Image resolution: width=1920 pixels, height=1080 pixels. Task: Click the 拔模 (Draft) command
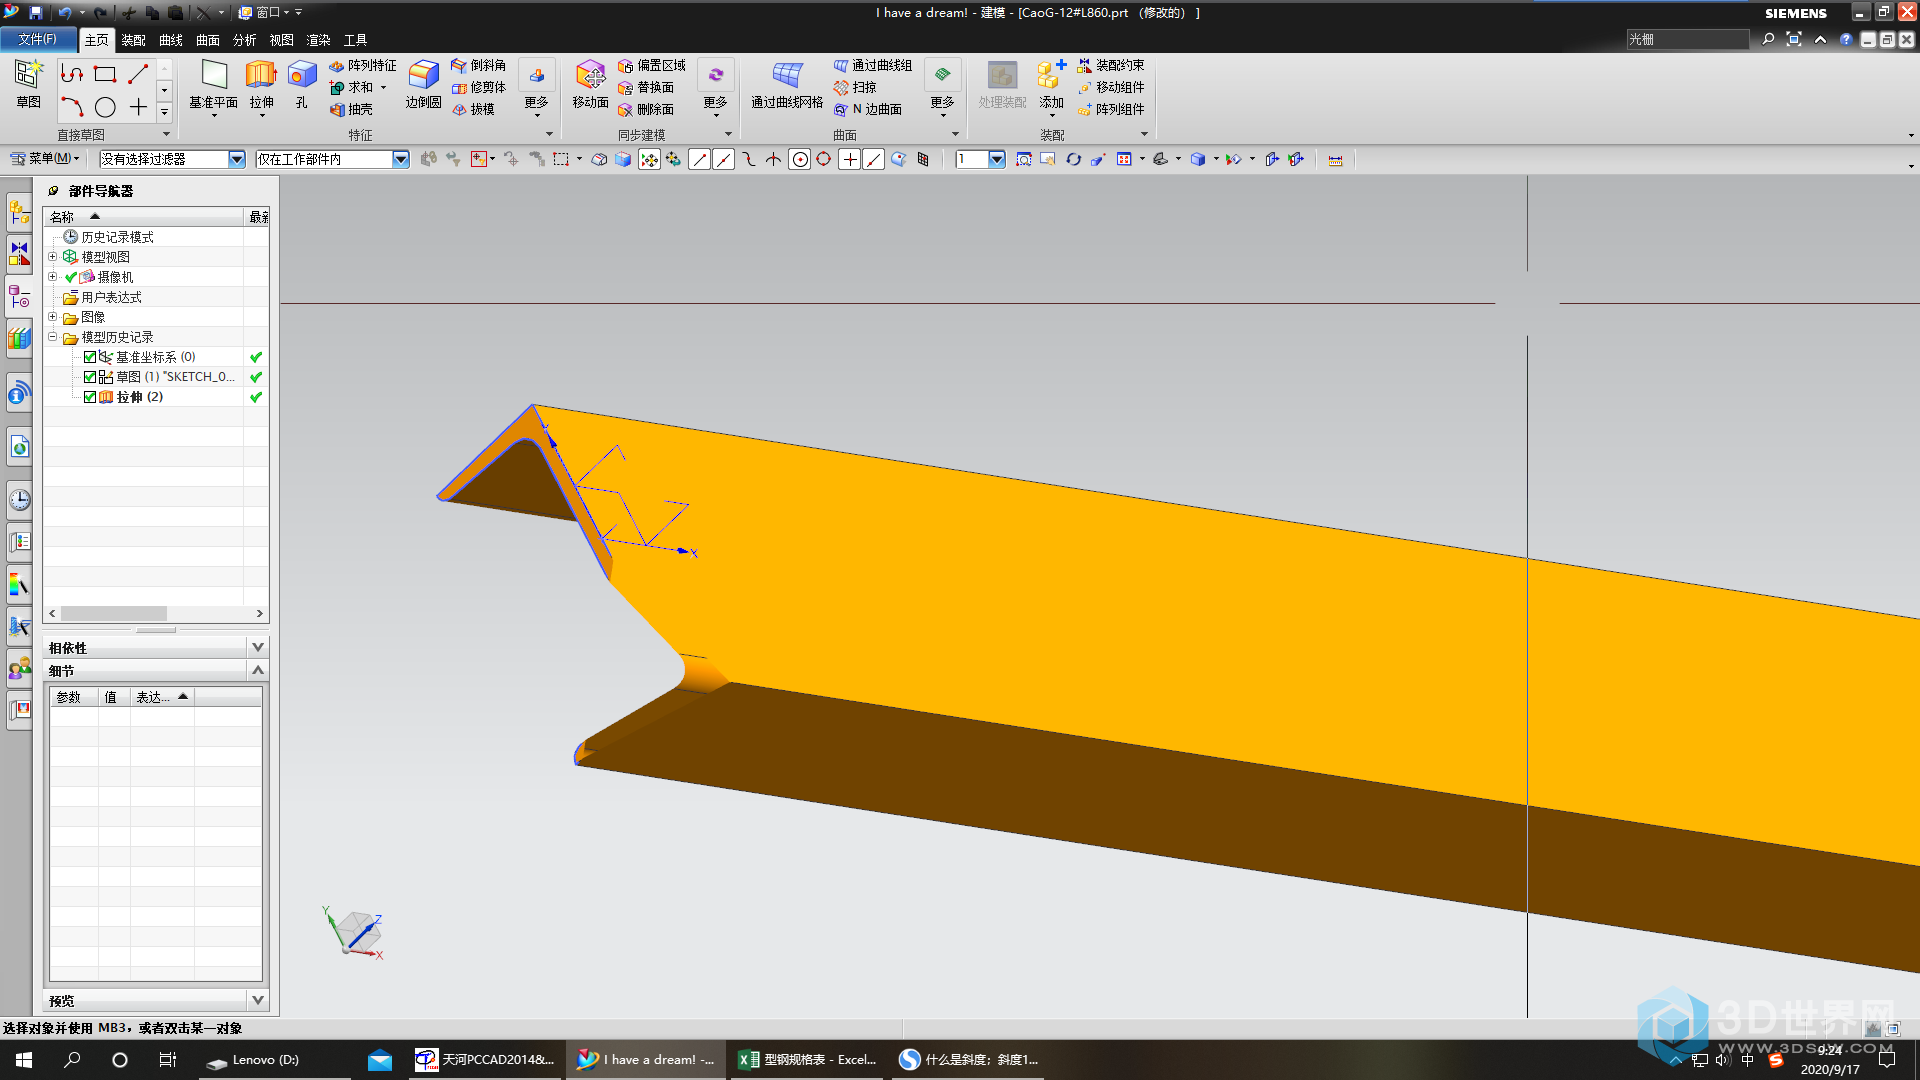[x=473, y=109]
